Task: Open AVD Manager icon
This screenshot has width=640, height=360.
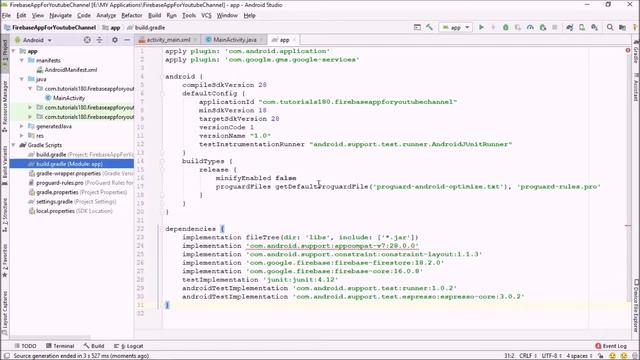Action: point(582,27)
